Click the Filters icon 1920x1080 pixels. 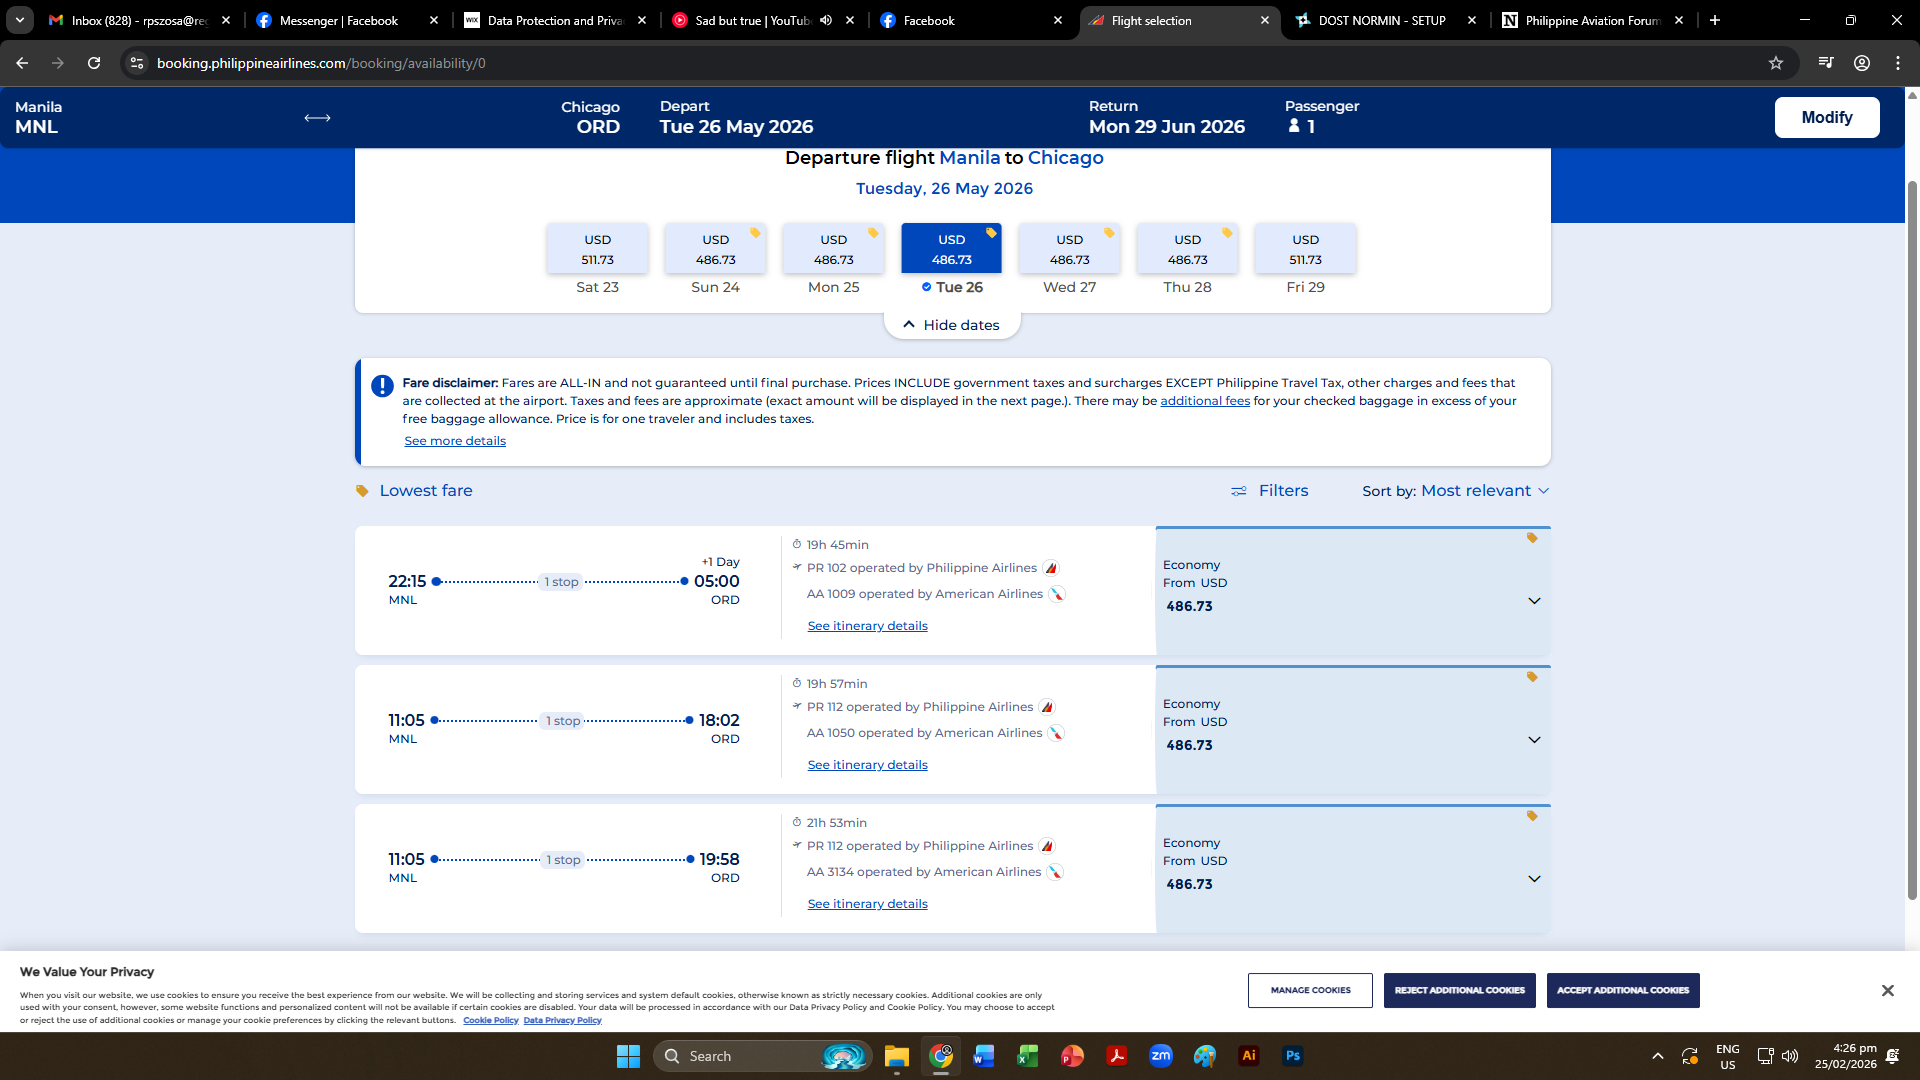point(1239,491)
